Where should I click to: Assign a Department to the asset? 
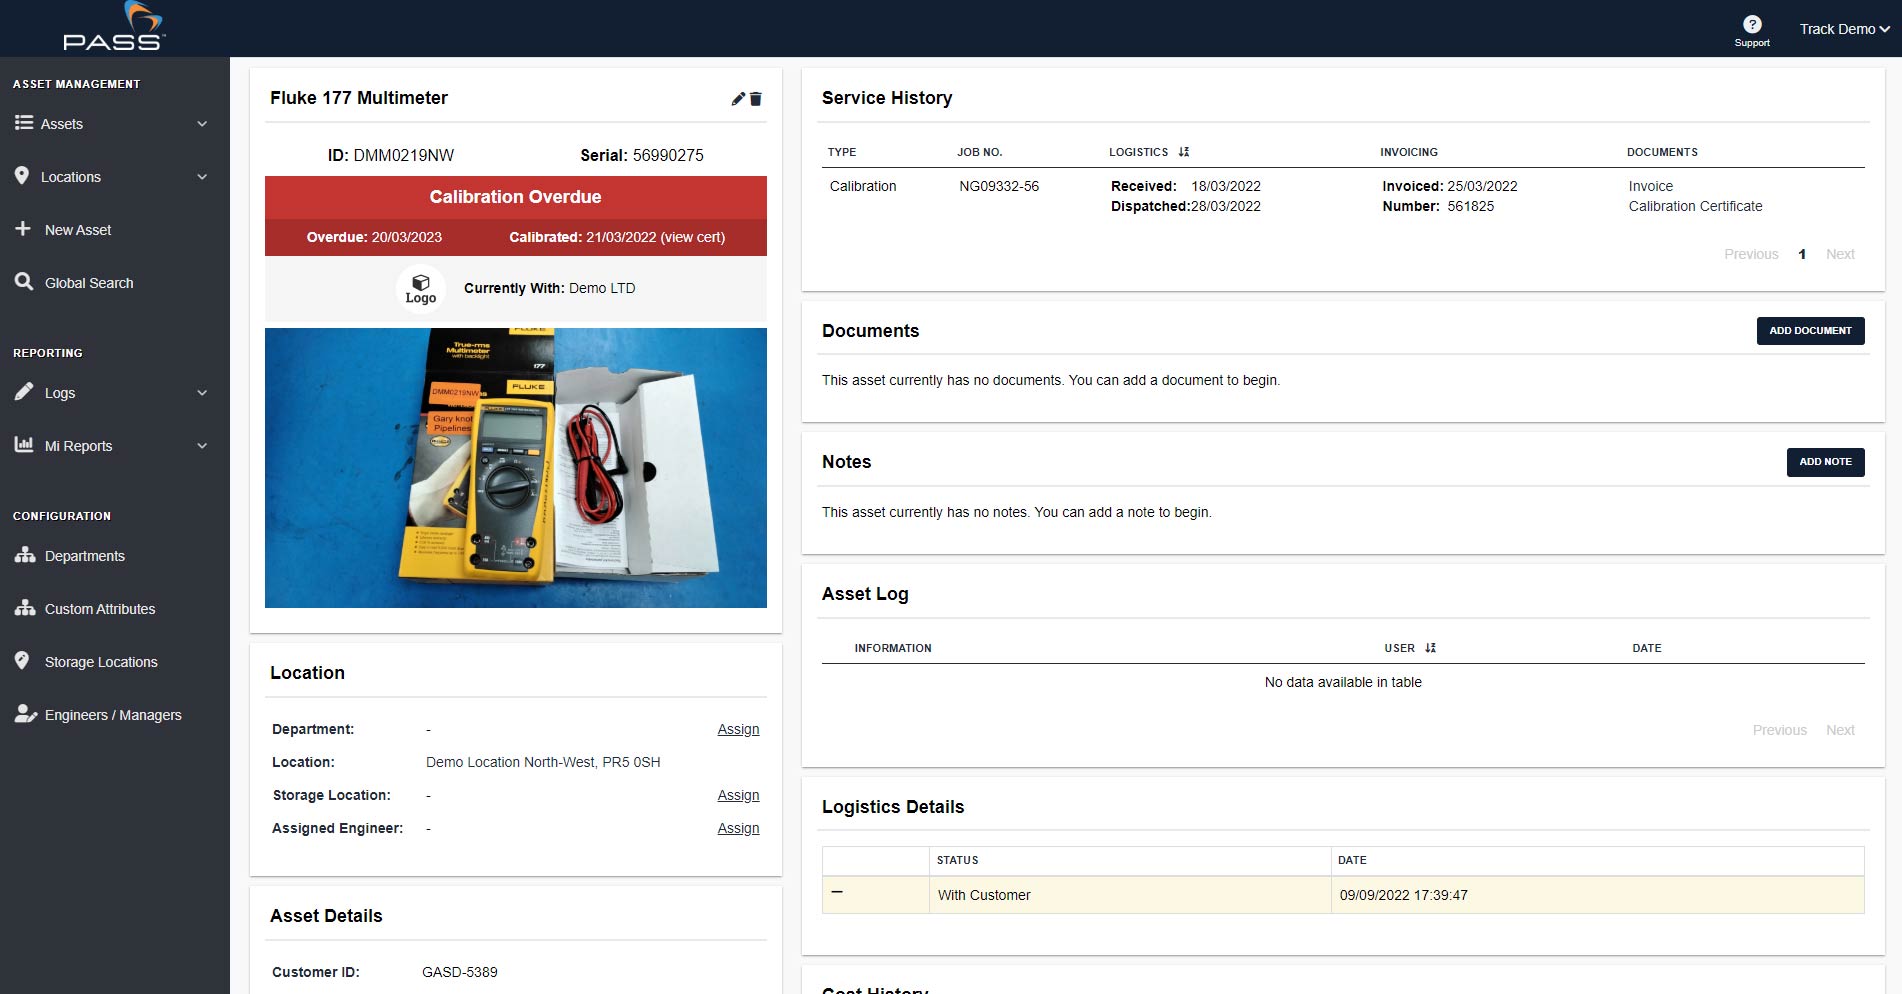pyautogui.click(x=738, y=729)
